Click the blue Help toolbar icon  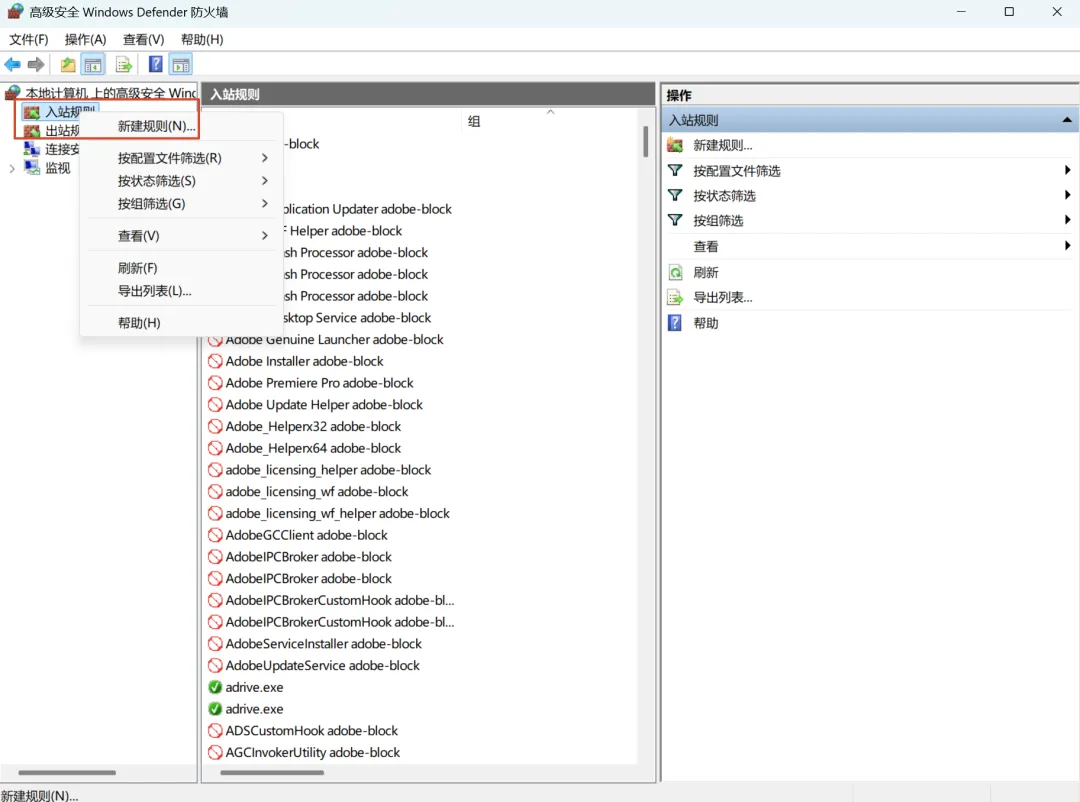pos(156,65)
